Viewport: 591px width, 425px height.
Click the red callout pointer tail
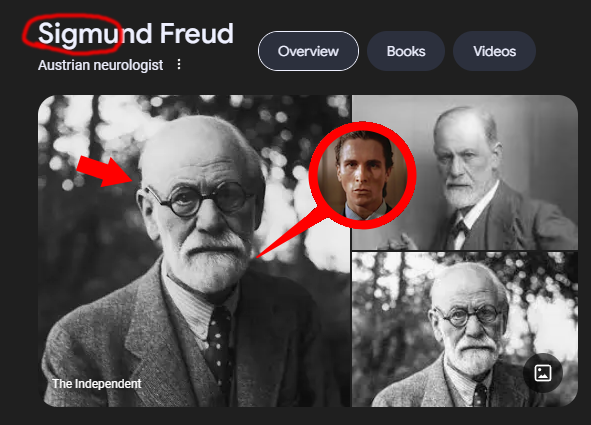point(290,237)
